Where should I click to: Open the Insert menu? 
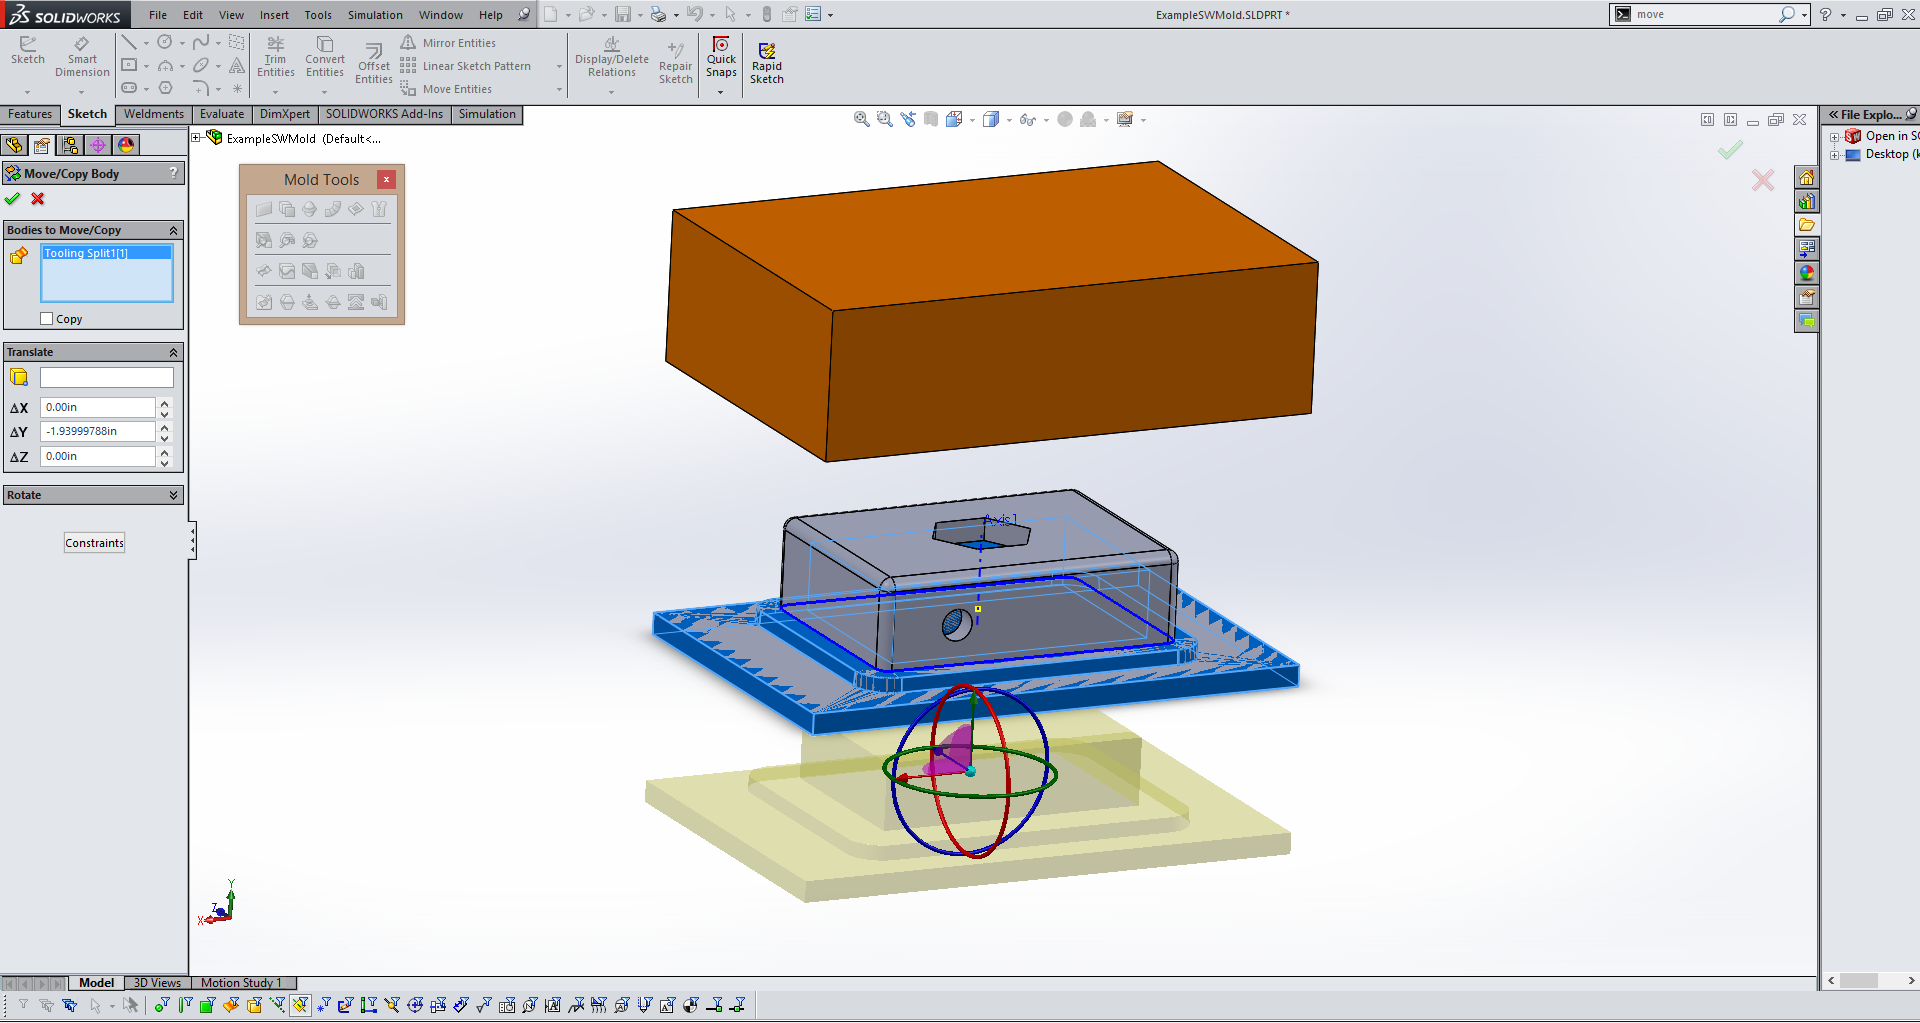coord(274,15)
